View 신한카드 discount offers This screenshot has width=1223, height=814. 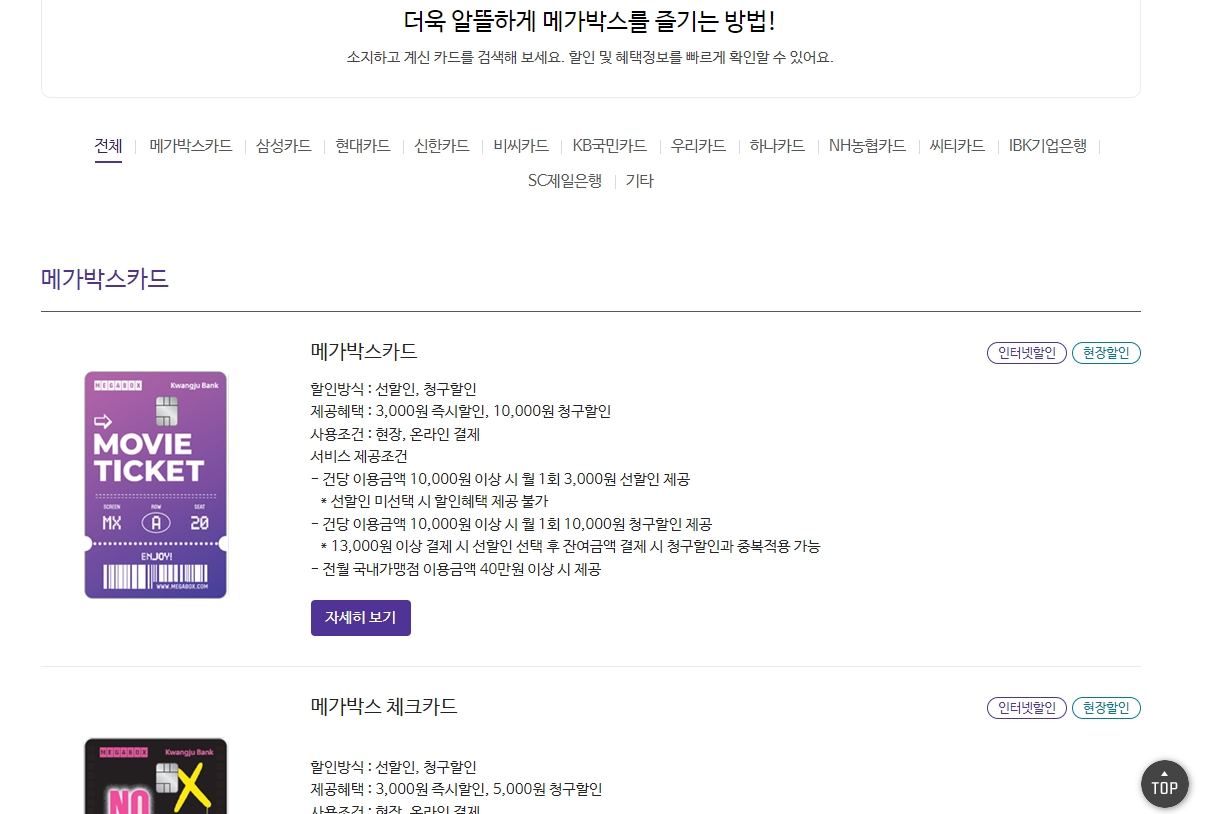coord(441,146)
